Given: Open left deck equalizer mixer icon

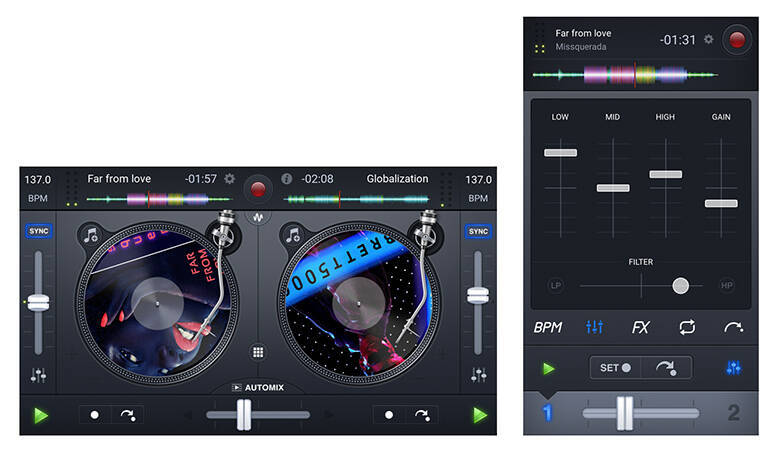Looking at the screenshot, I should click(x=38, y=375).
